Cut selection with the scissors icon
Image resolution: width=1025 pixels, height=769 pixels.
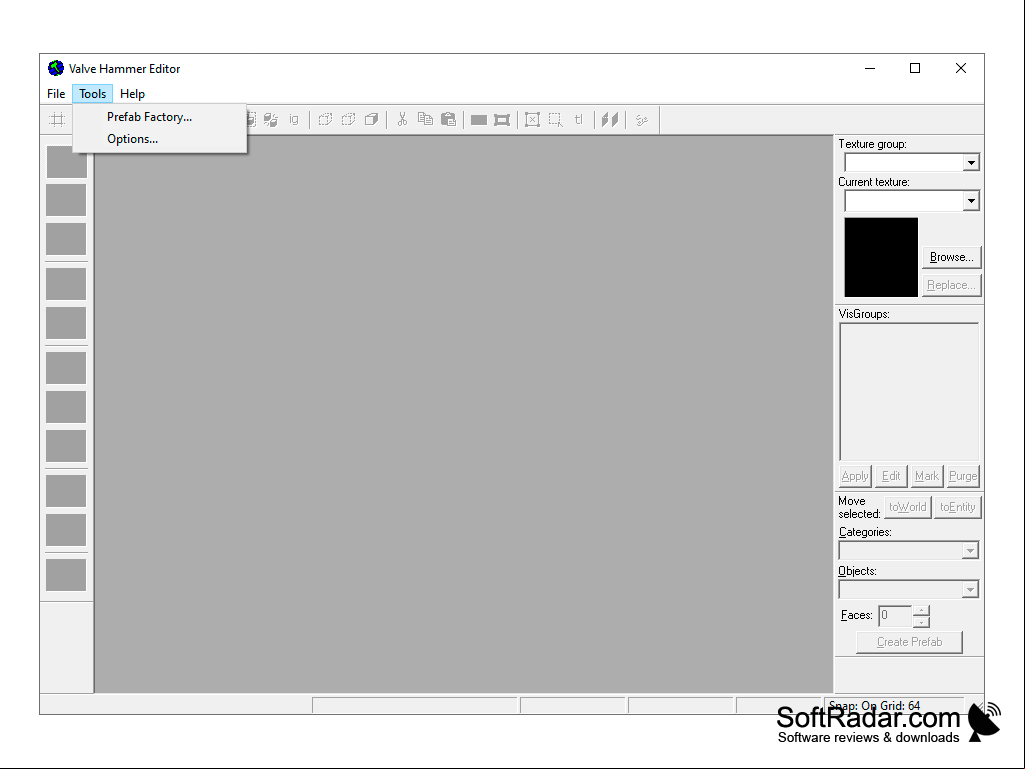pyautogui.click(x=402, y=119)
